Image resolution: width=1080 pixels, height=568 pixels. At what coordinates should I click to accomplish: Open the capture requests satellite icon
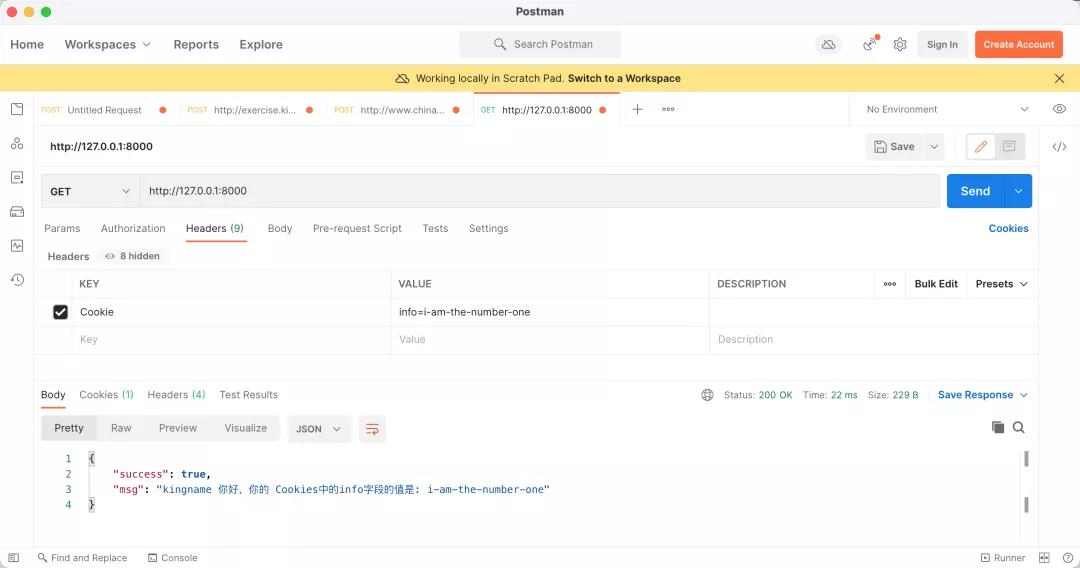coord(871,44)
